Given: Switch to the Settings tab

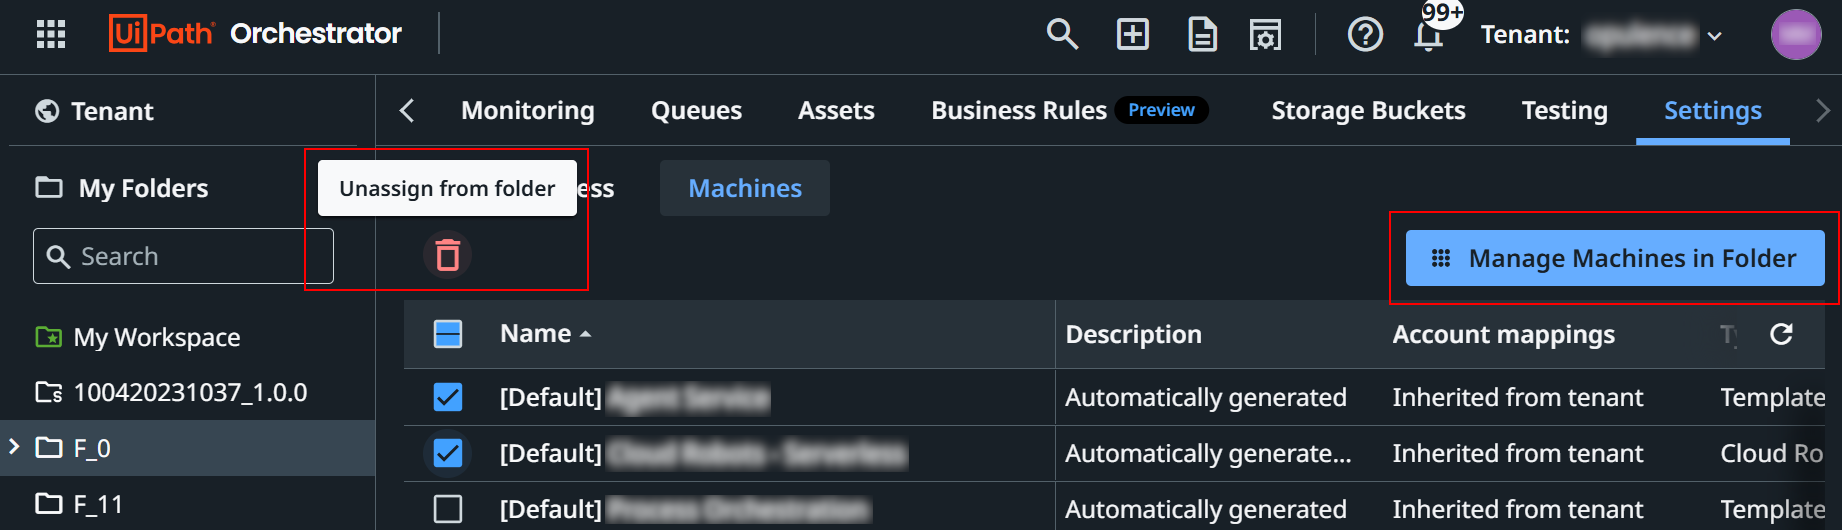Looking at the screenshot, I should pyautogui.click(x=1712, y=110).
